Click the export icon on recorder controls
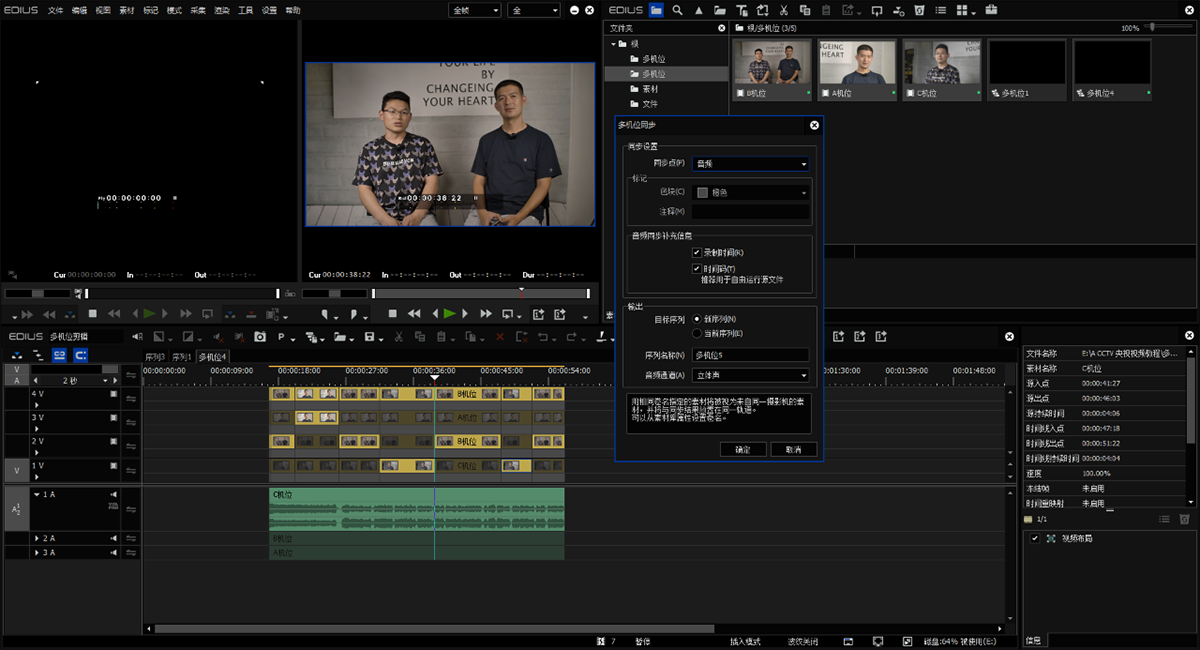 pos(538,313)
